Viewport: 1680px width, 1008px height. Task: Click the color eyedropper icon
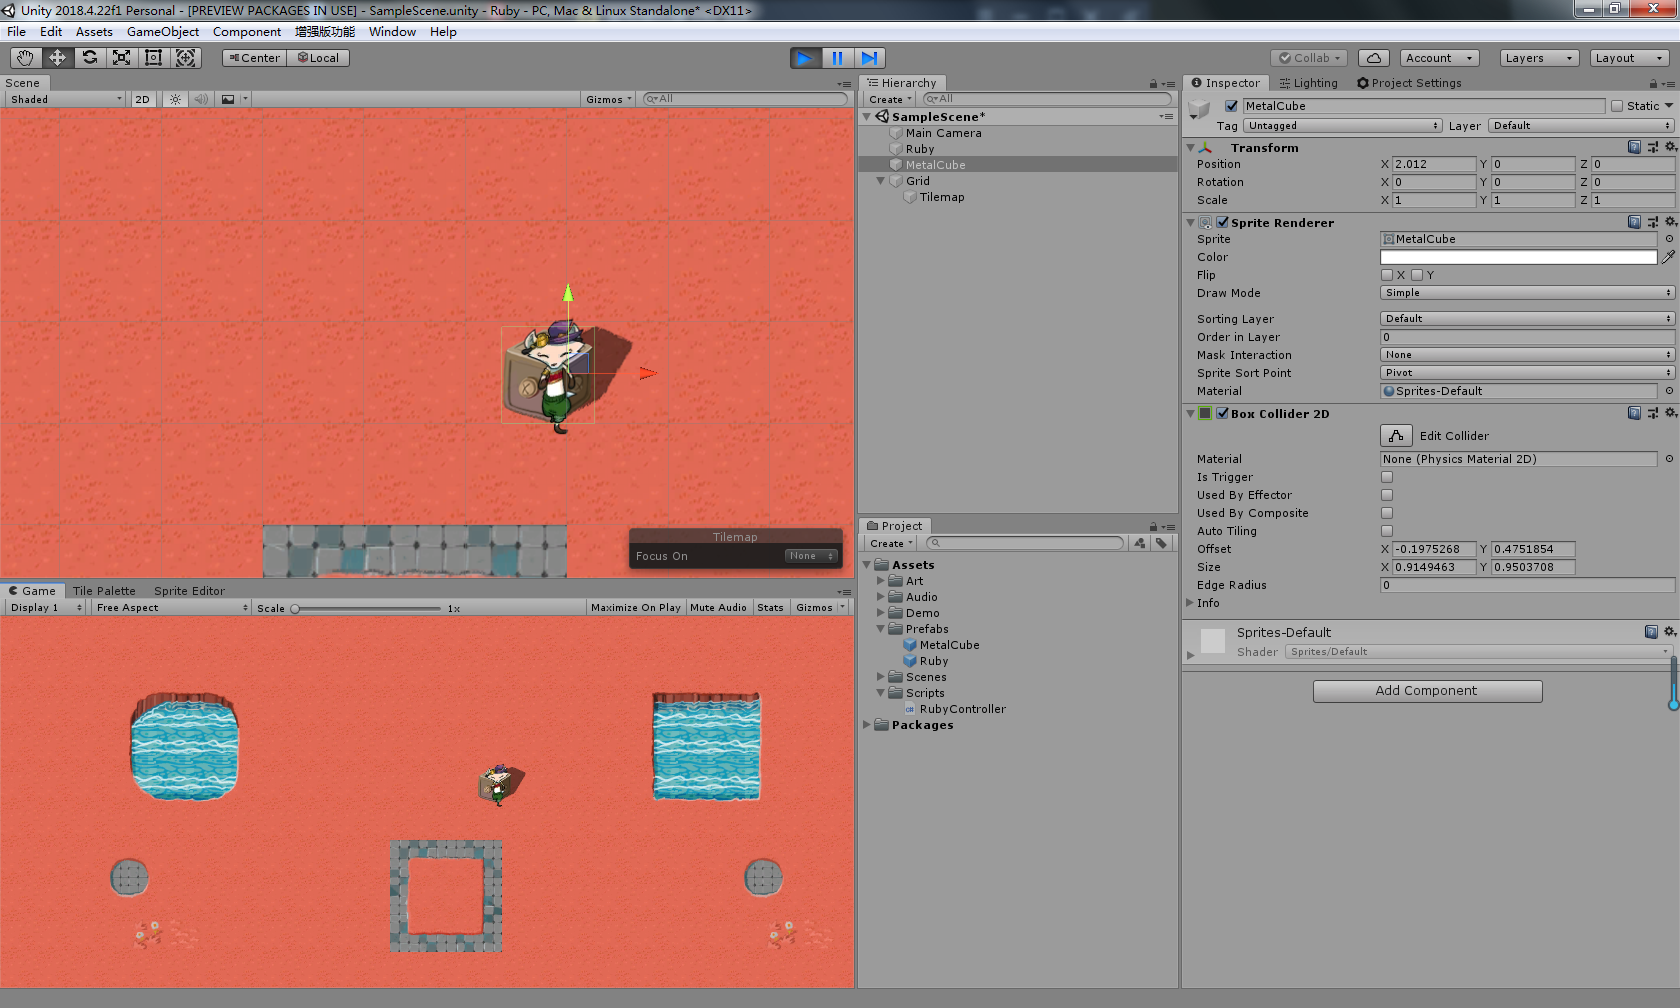click(x=1668, y=257)
